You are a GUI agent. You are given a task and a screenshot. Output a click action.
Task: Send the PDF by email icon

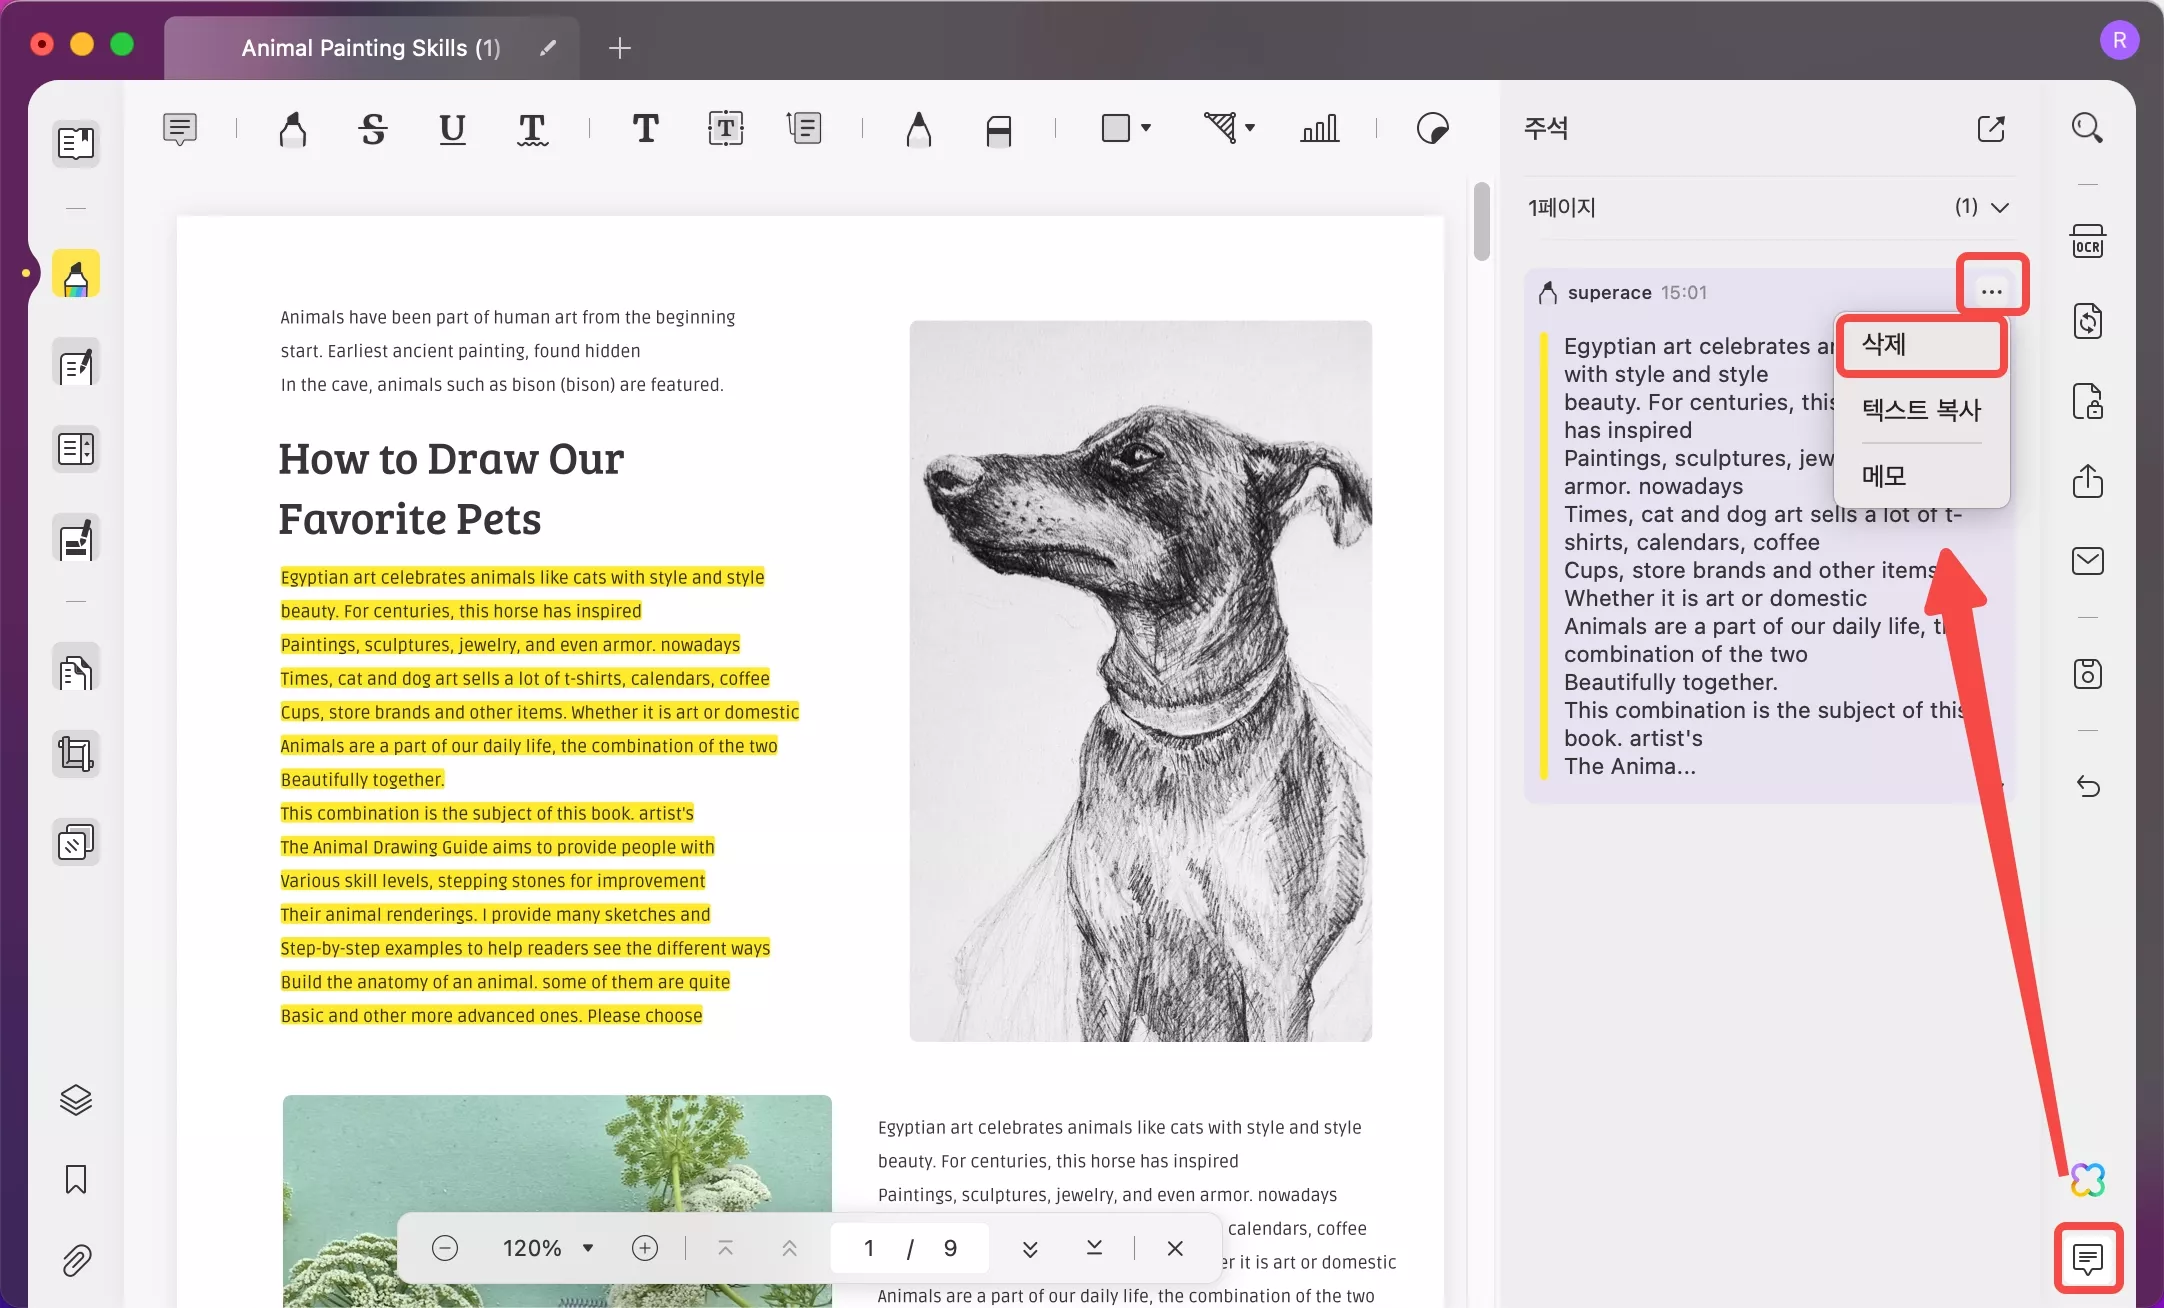2087,561
